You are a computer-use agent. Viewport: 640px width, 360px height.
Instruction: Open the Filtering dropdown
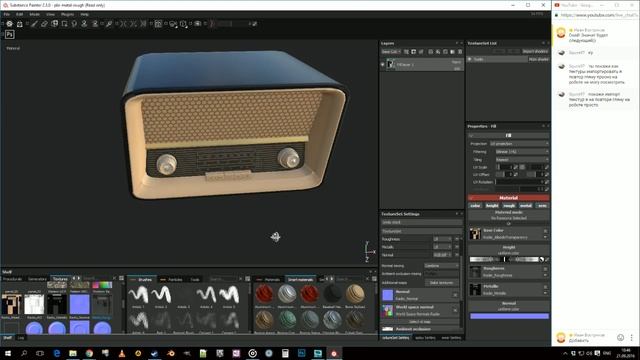(522, 151)
